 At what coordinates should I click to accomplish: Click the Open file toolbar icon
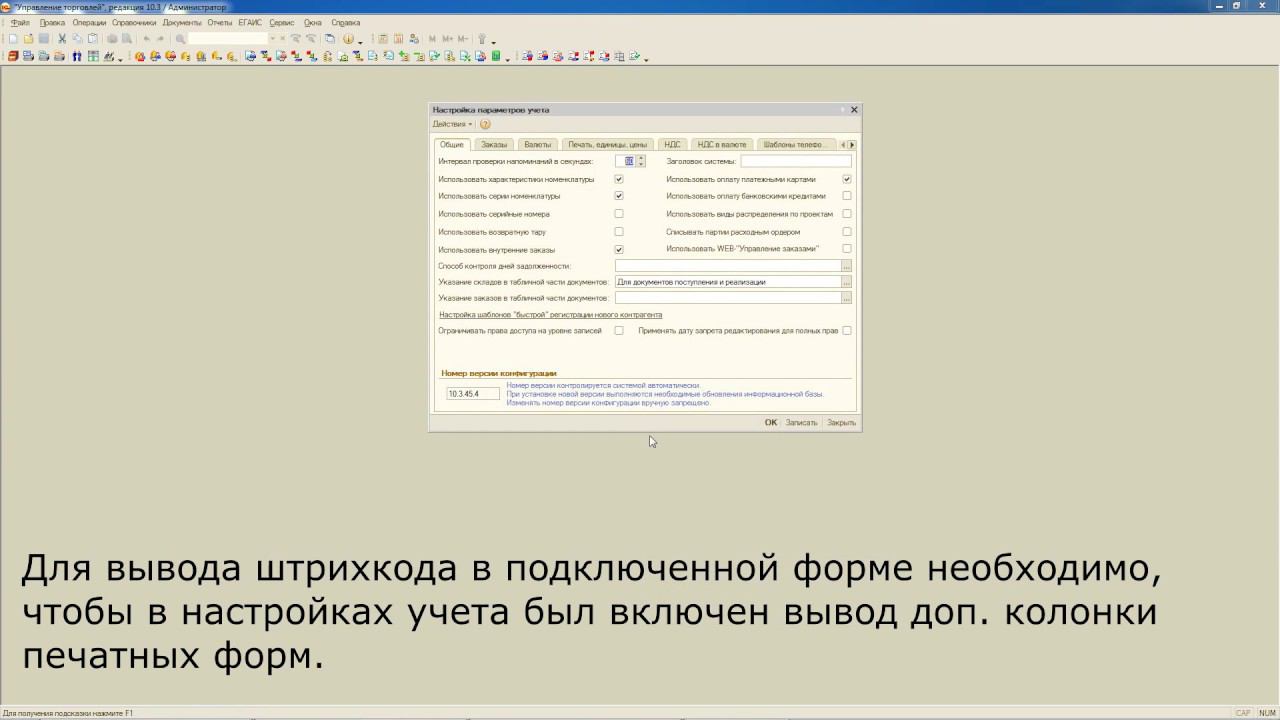28,38
